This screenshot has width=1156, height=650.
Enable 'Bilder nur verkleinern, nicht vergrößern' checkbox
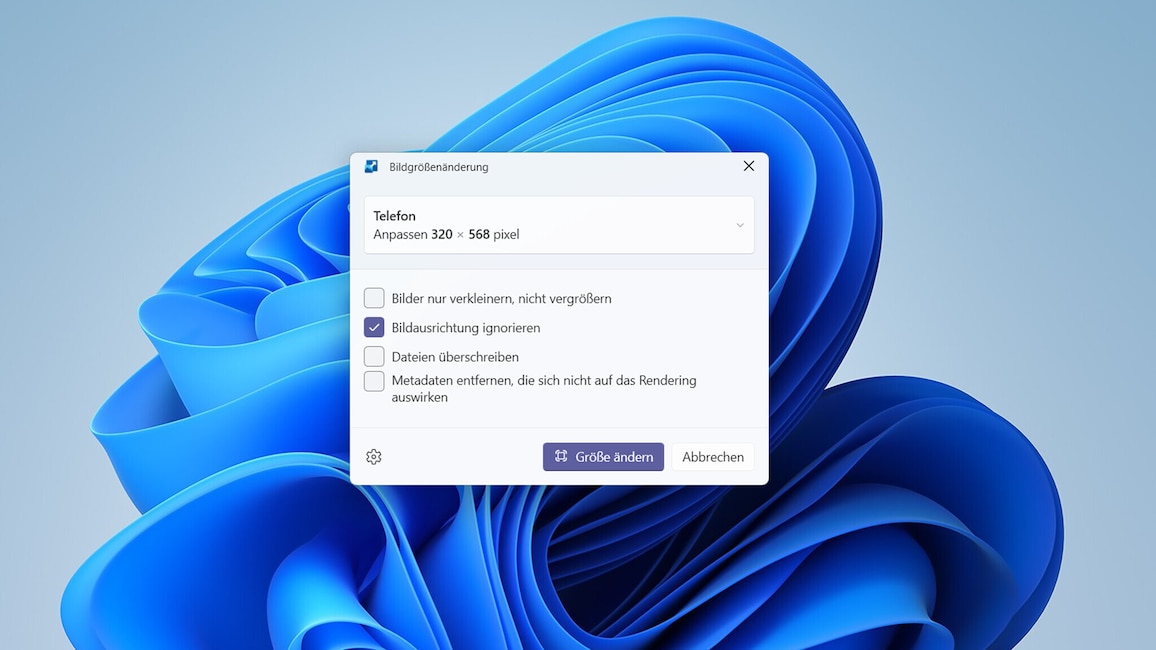click(374, 298)
